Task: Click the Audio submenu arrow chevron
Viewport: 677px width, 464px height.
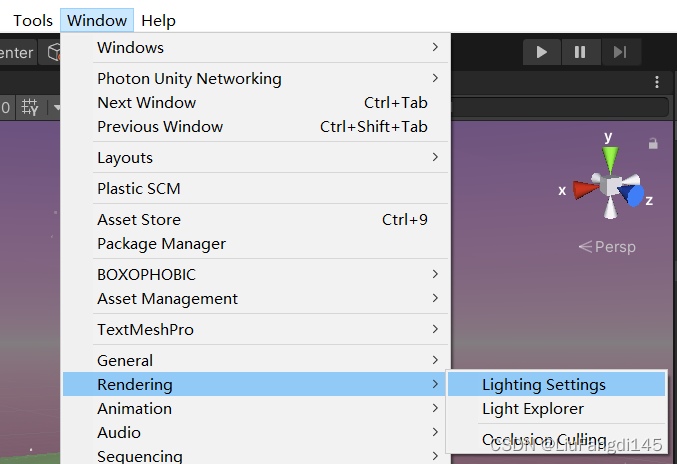Action: pos(435,432)
